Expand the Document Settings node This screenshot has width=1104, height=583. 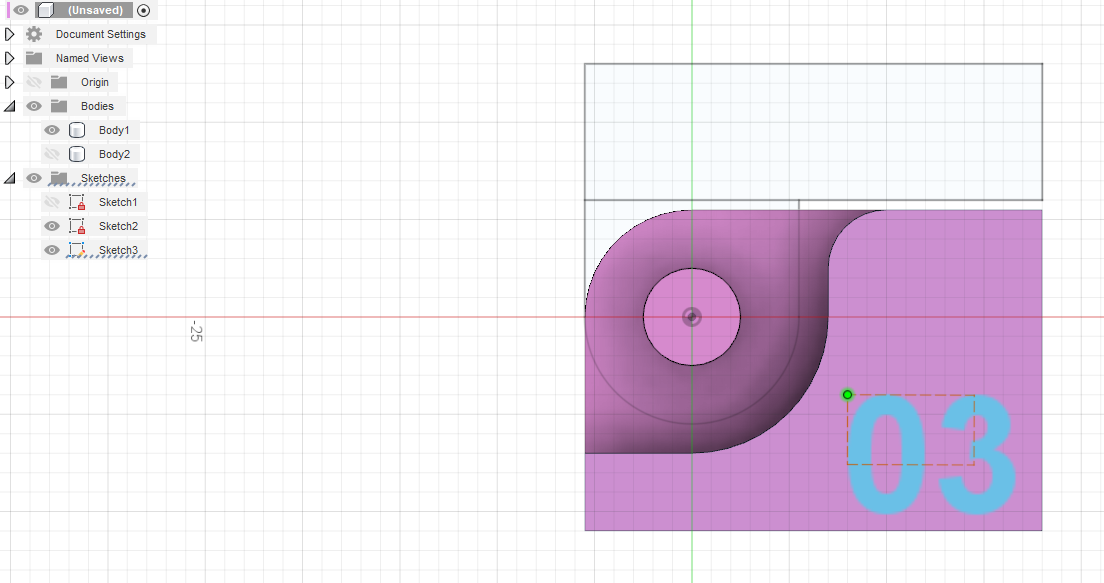coord(10,34)
